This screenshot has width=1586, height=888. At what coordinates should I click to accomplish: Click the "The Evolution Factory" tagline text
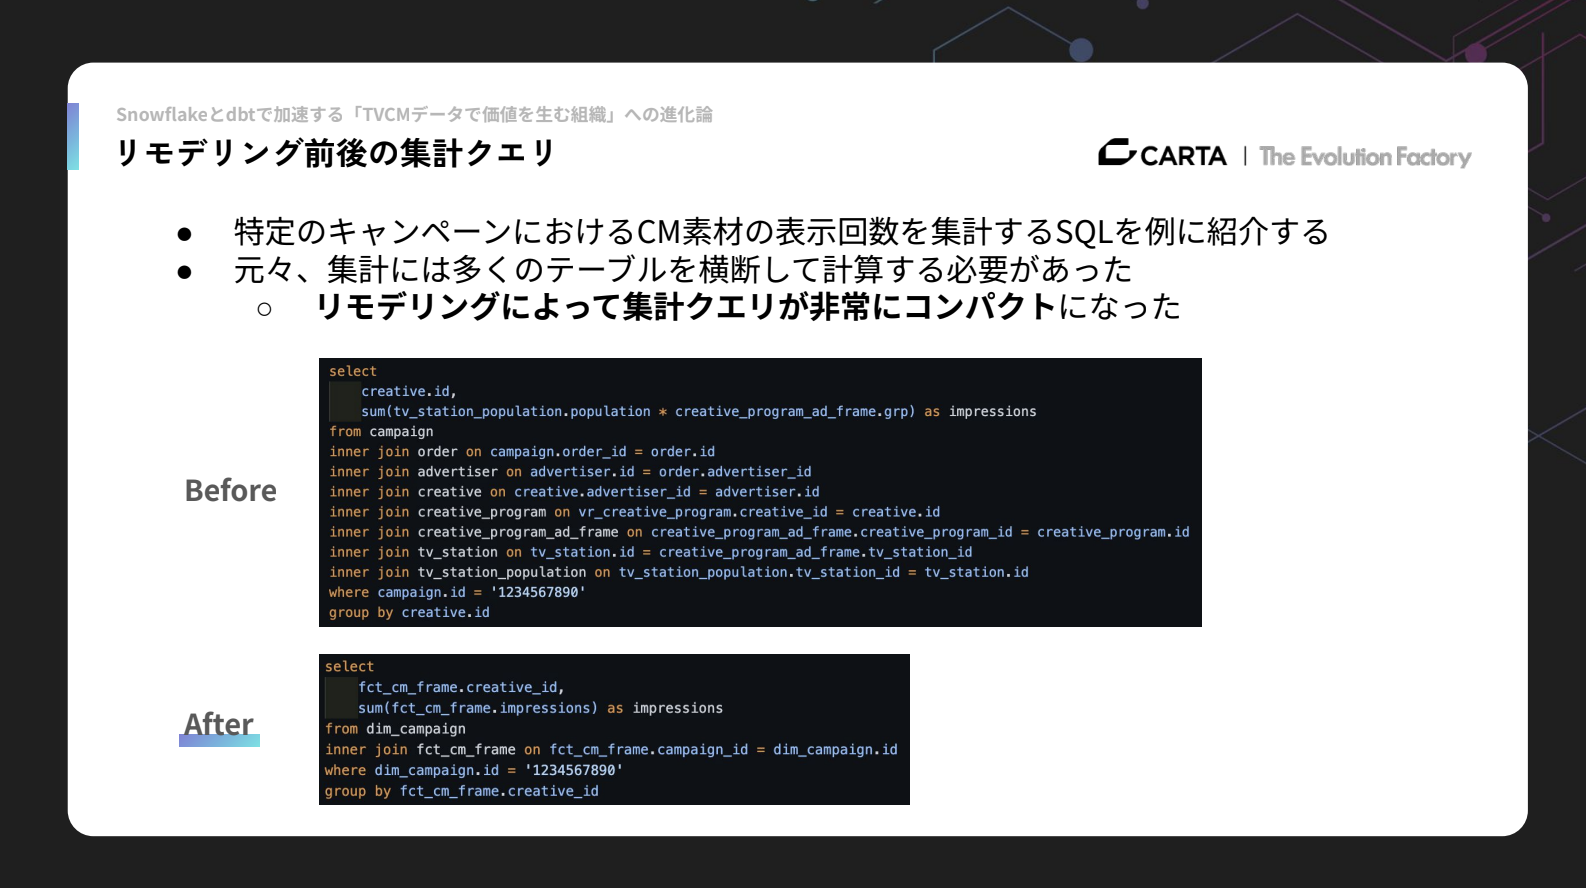coord(1364,157)
